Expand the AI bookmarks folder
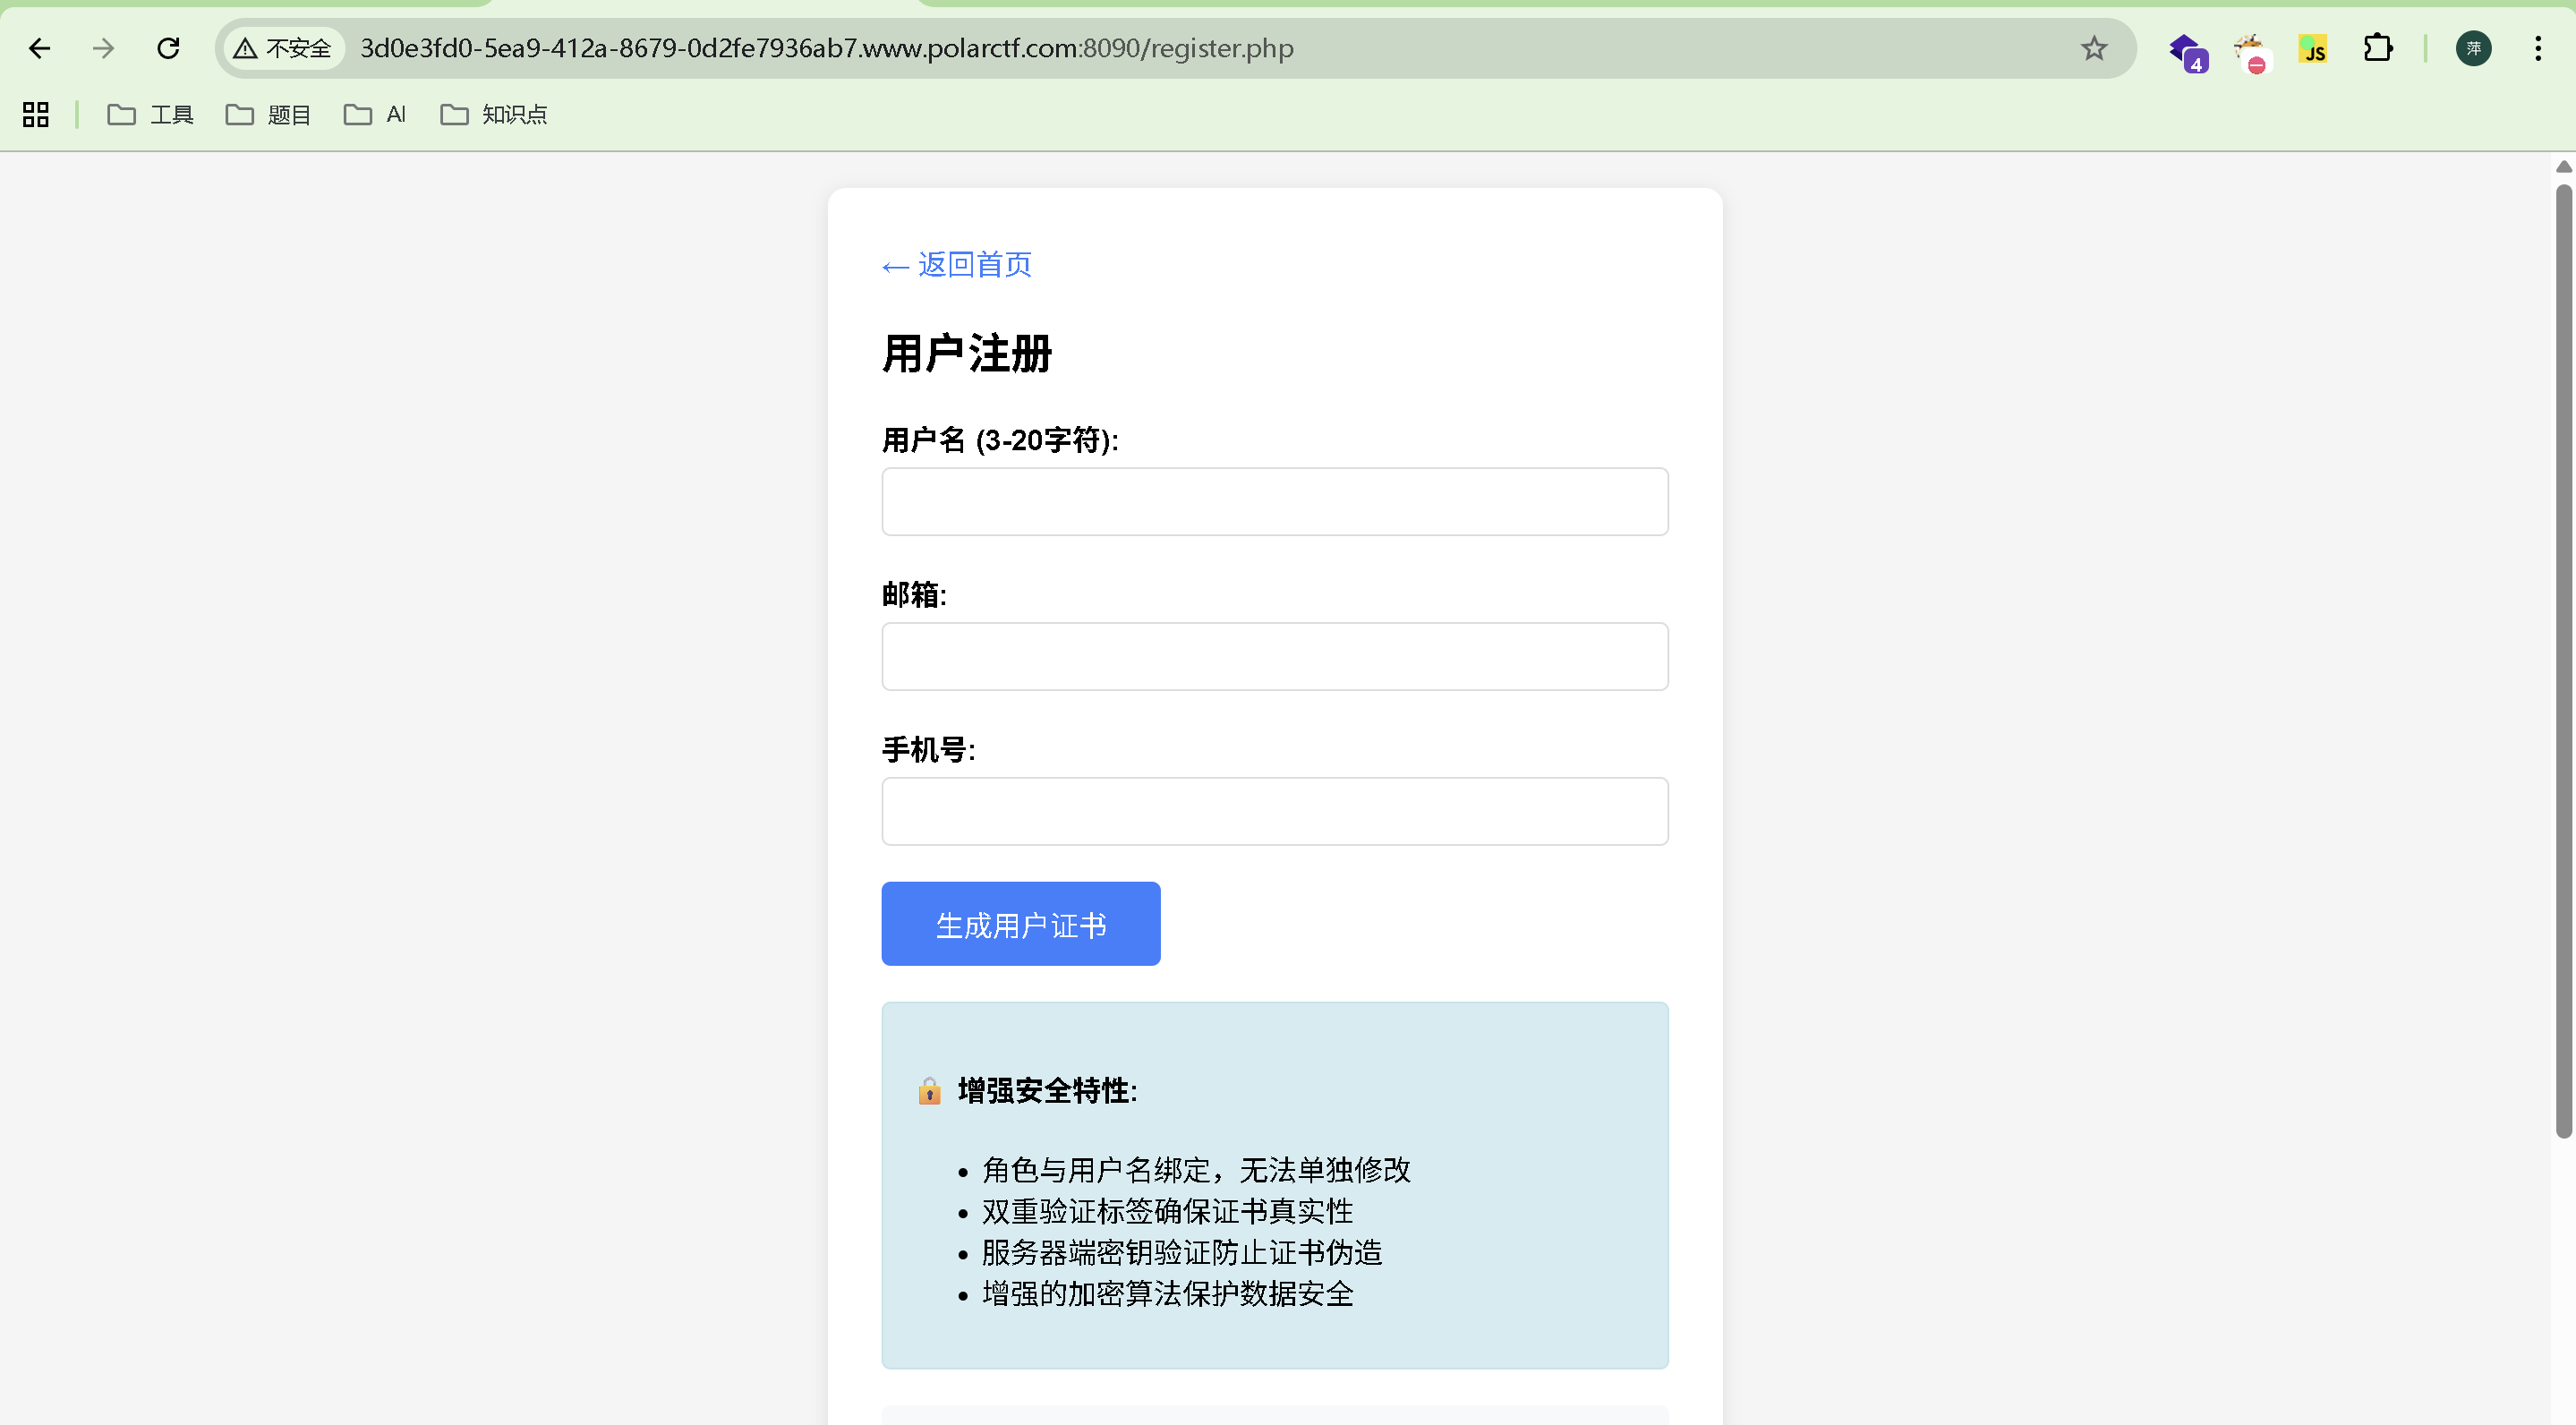 coord(375,114)
